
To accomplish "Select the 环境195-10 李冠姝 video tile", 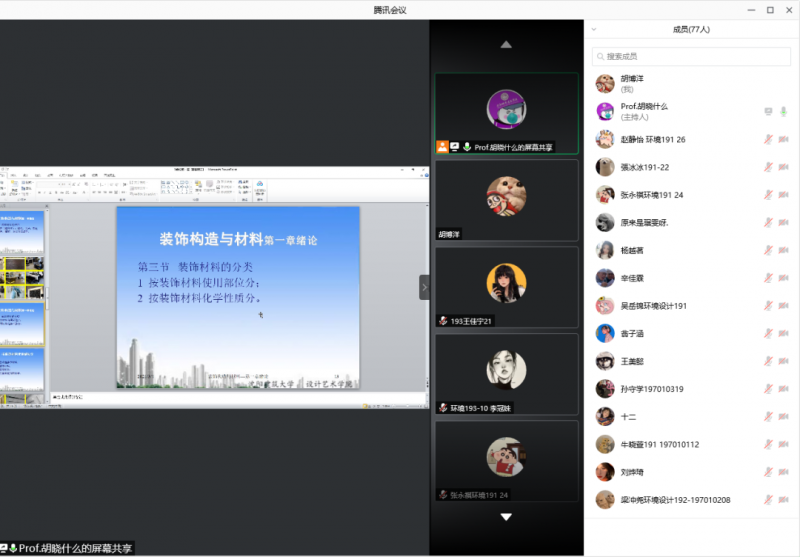I will point(506,373).
